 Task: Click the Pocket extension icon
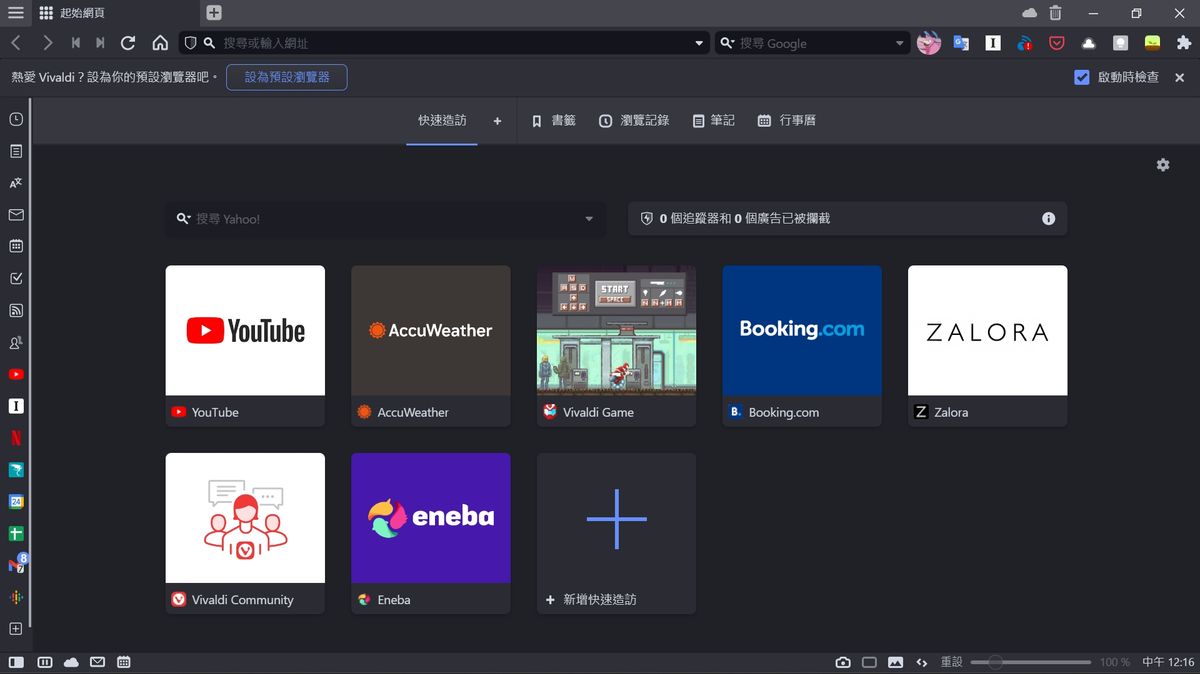[x=1057, y=43]
